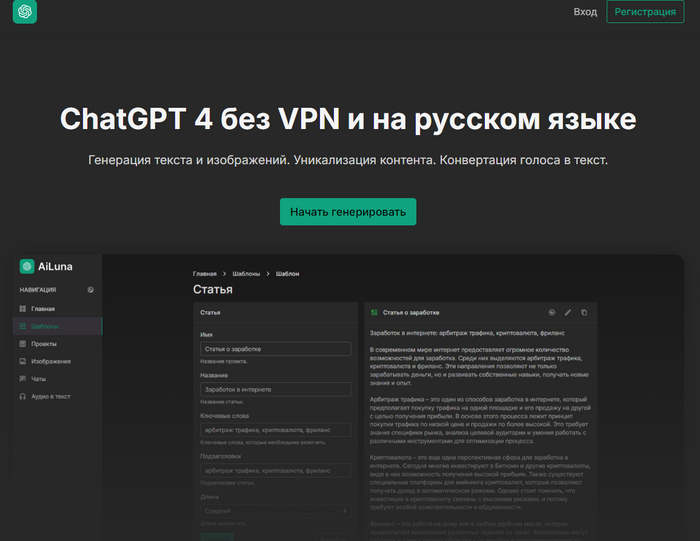This screenshot has height=541, width=700.
Task: Click the green logo in the page header
Action: coord(25,12)
